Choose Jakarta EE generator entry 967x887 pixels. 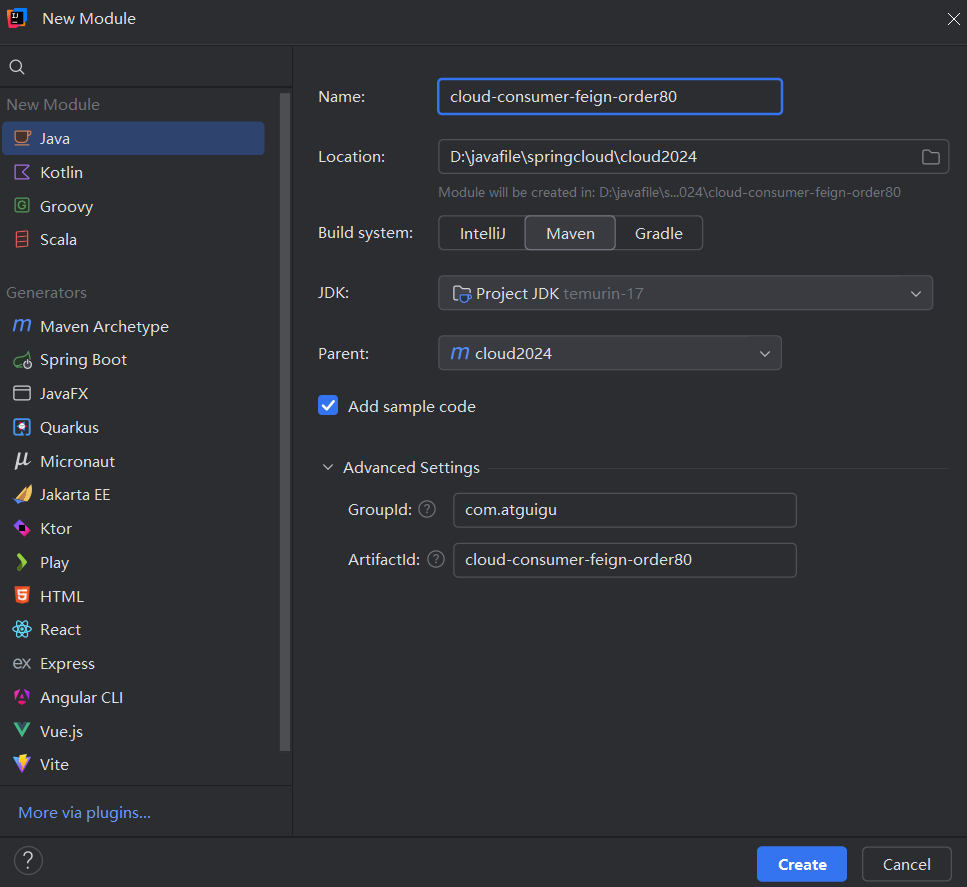(x=133, y=494)
